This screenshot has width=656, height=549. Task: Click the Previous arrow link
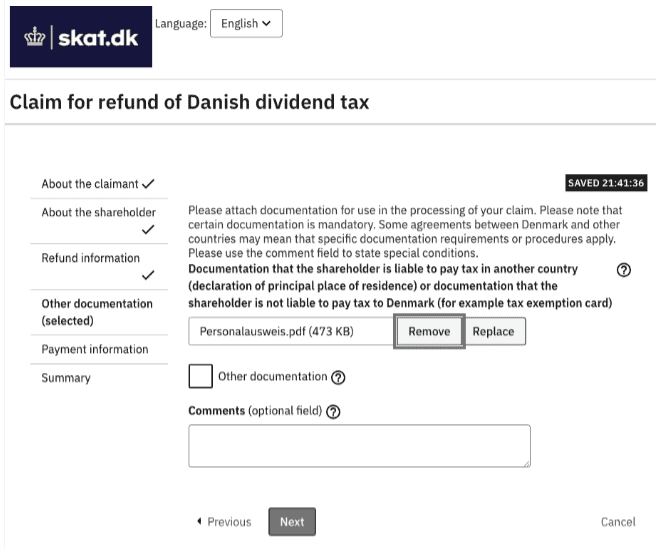(224, 521)
